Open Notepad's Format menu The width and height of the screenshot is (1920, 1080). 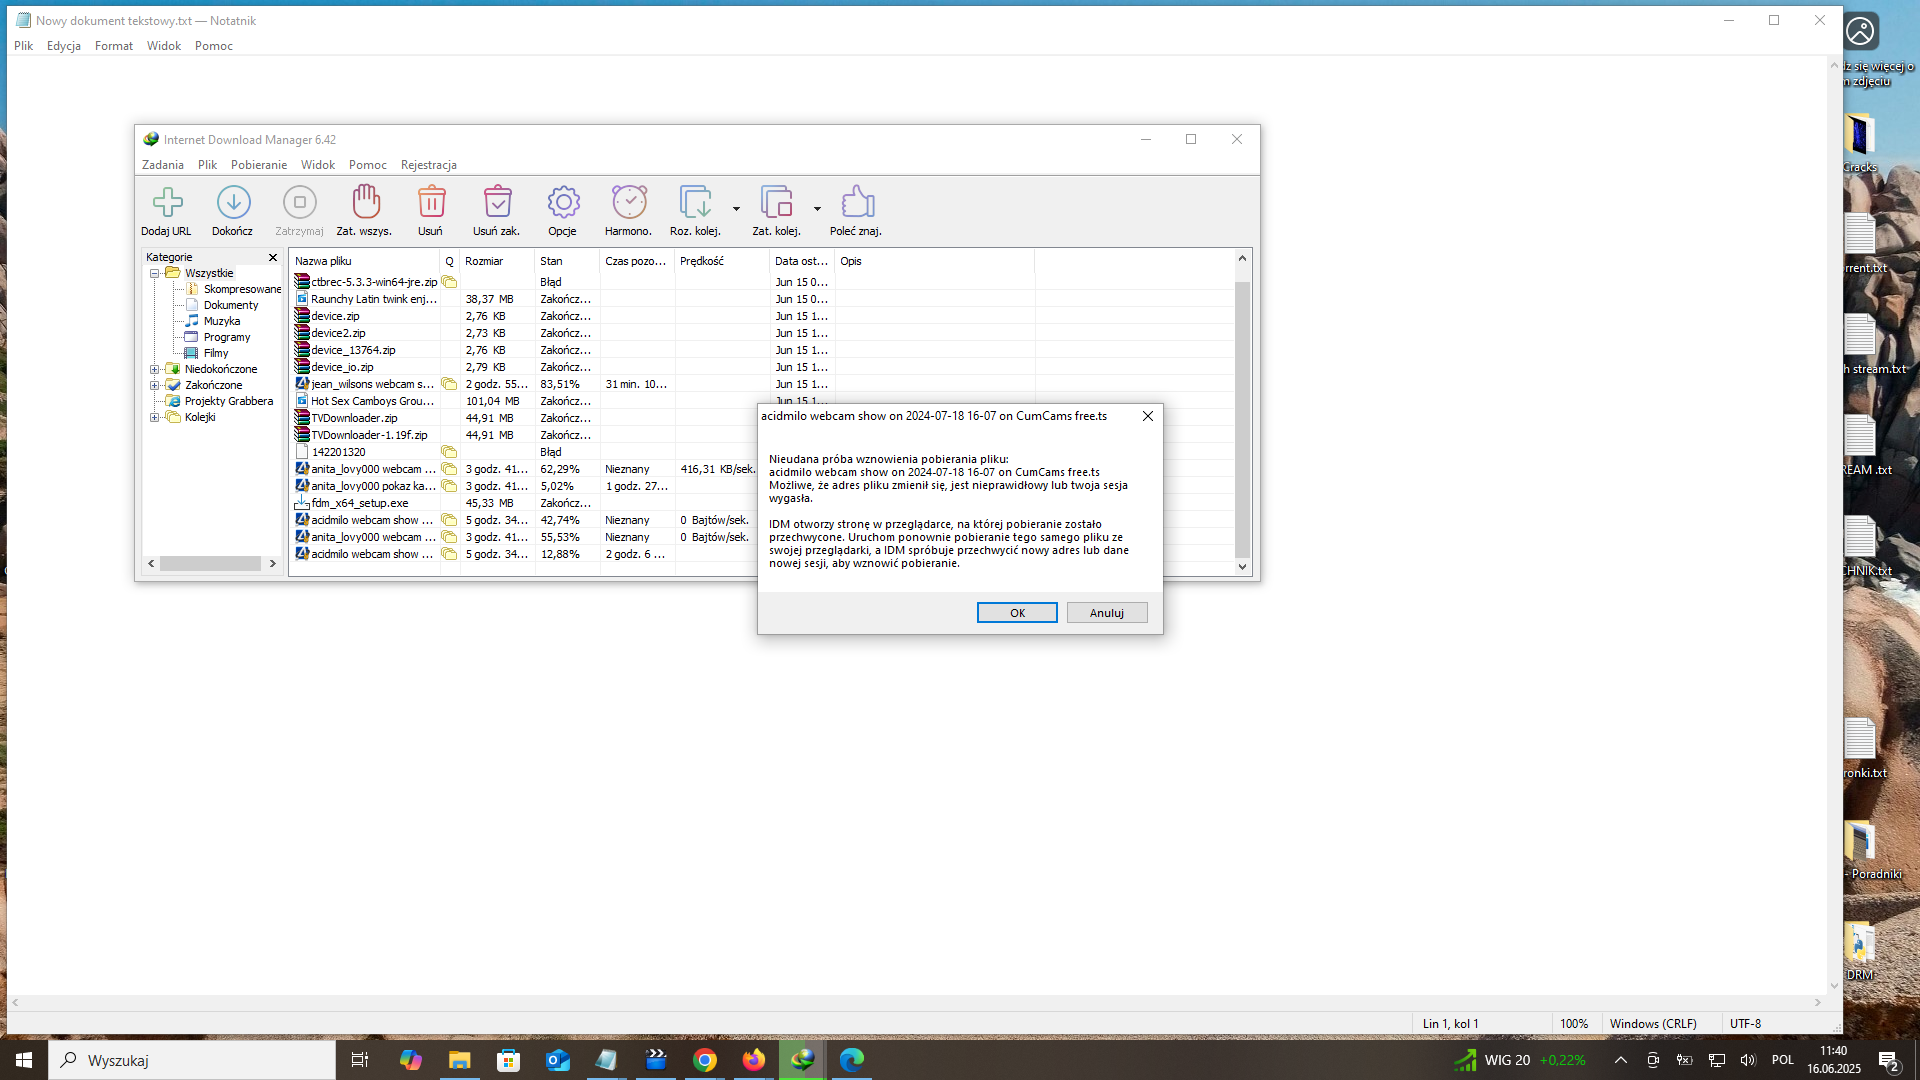[x=113, y=46]
